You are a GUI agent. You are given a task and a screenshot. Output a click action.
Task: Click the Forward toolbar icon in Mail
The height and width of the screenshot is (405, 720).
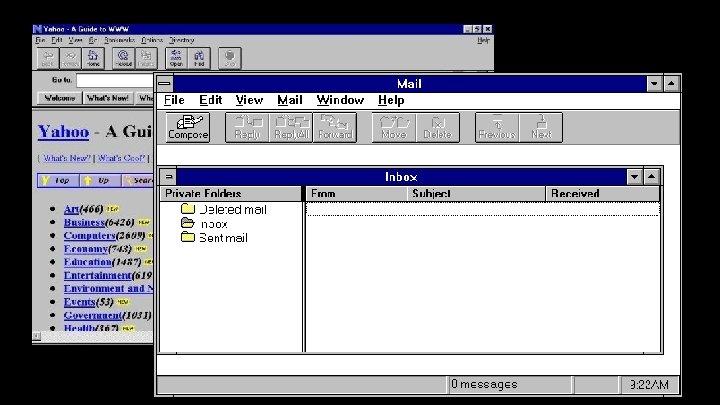335,128
